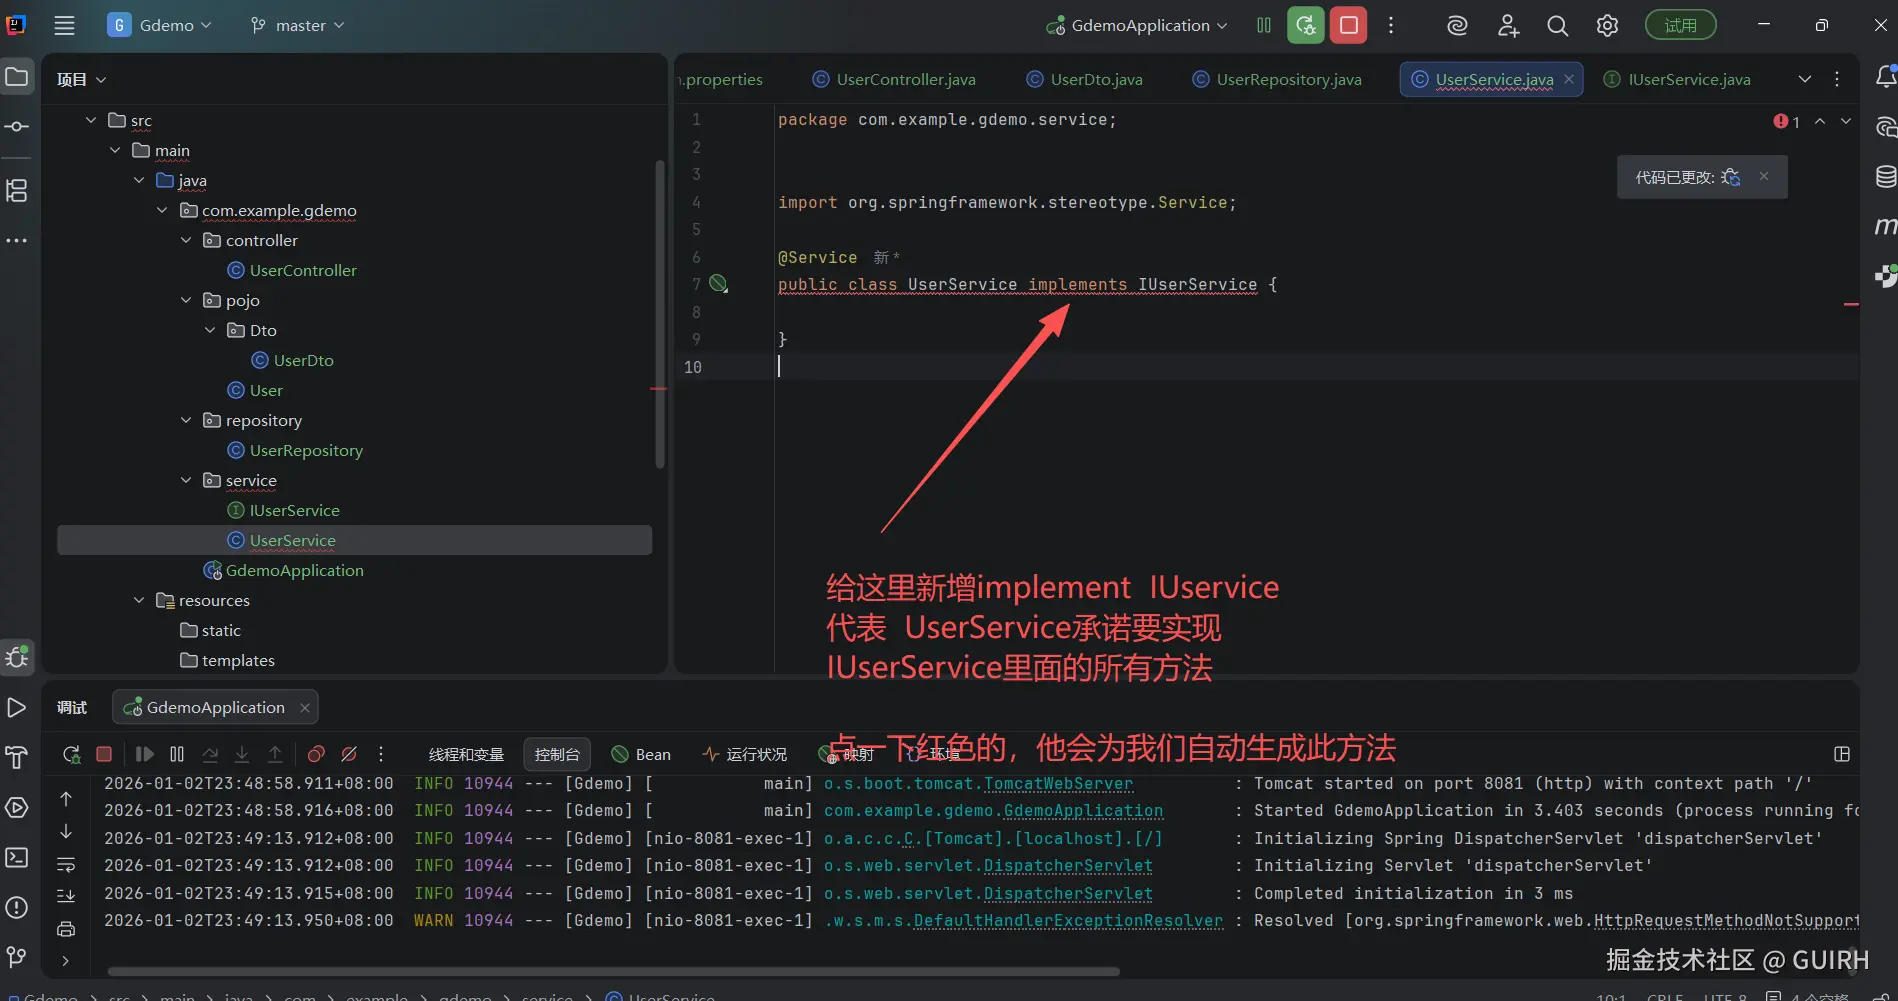1898x1001 pixels.
Task: Toggle scroll to end of console
Action: click(x=66, y=896)
